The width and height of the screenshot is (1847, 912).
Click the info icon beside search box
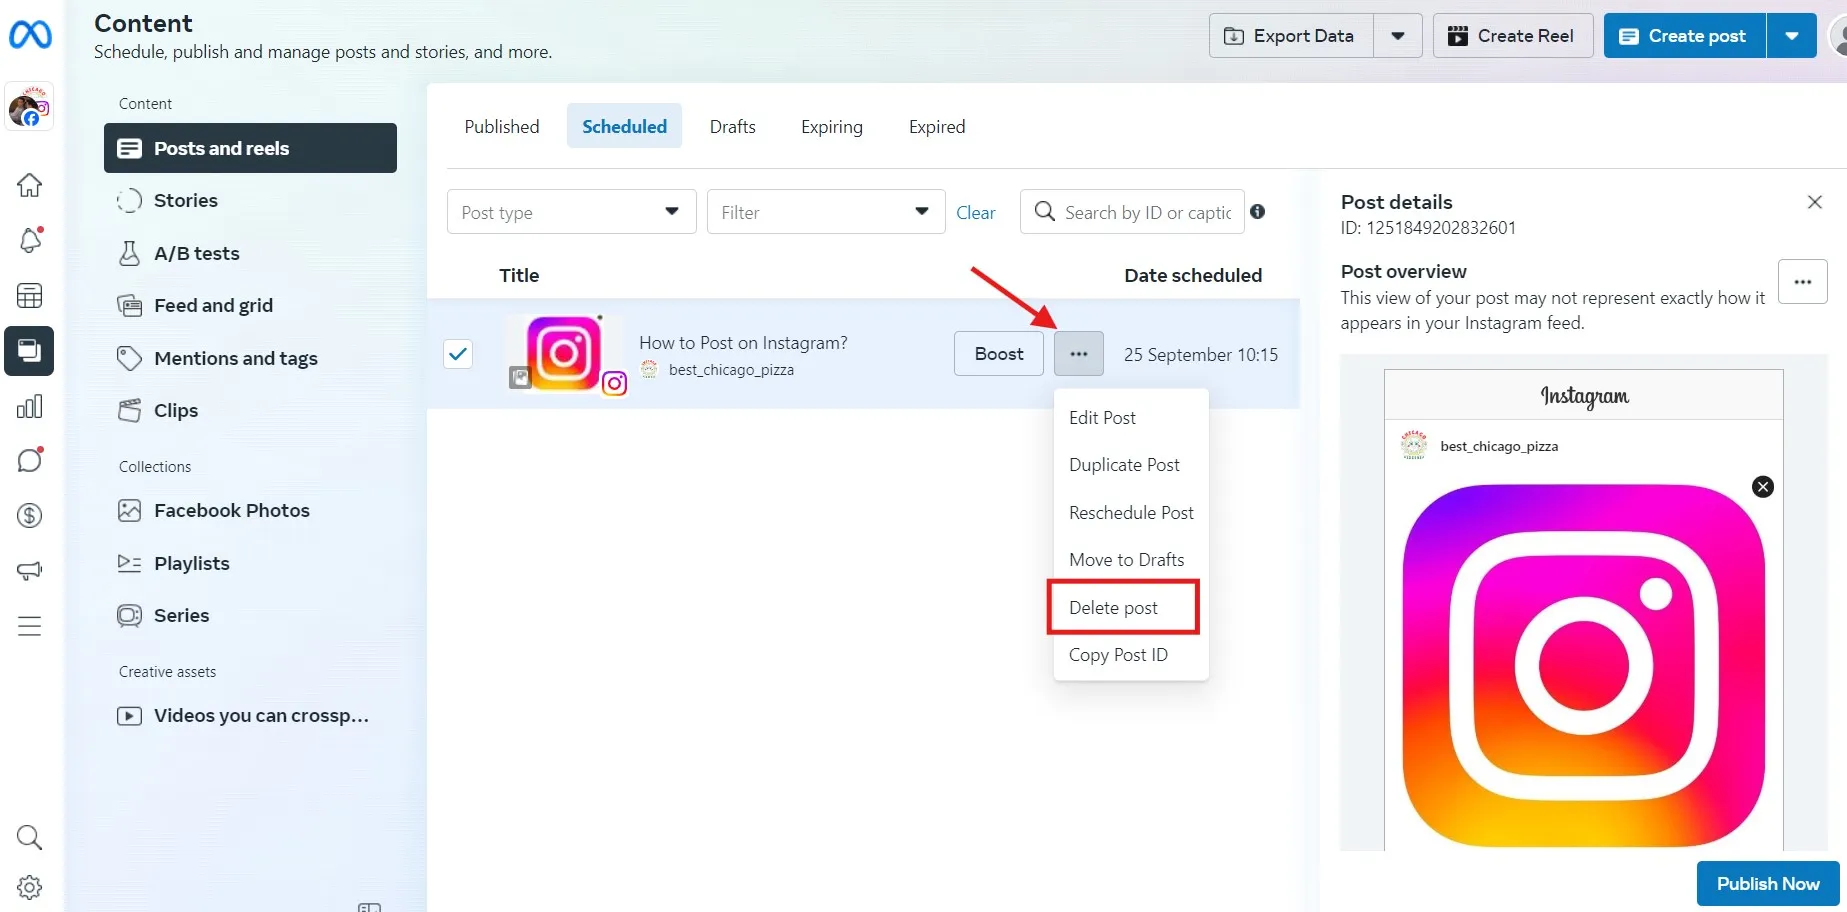tap(1258, 211)
